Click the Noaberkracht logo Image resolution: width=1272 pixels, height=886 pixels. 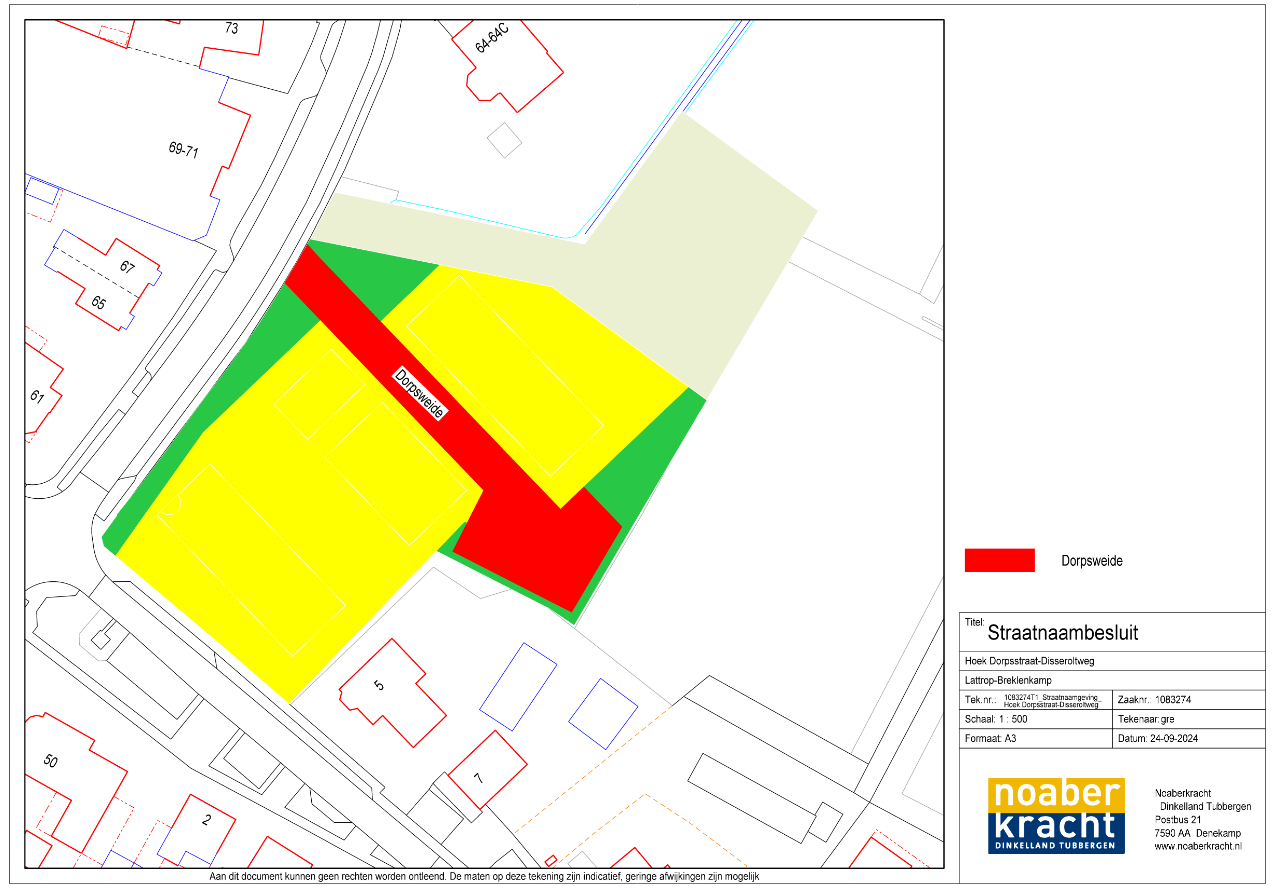pos(1056,815)
